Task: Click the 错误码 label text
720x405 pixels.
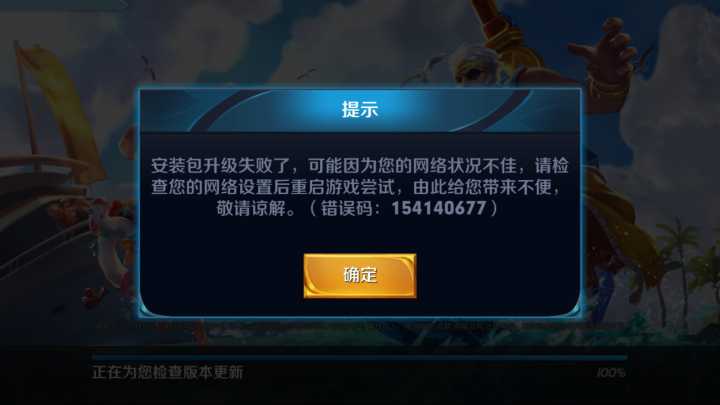Action: (x=347, y=208)
